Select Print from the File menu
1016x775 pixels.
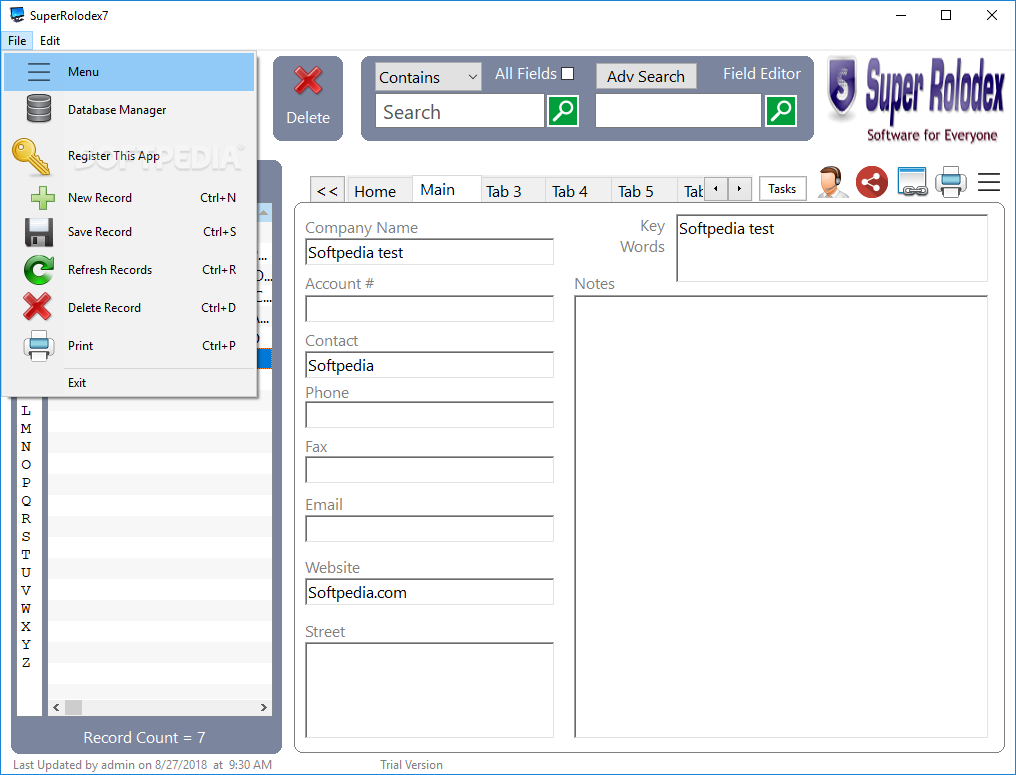coord(129,345)
